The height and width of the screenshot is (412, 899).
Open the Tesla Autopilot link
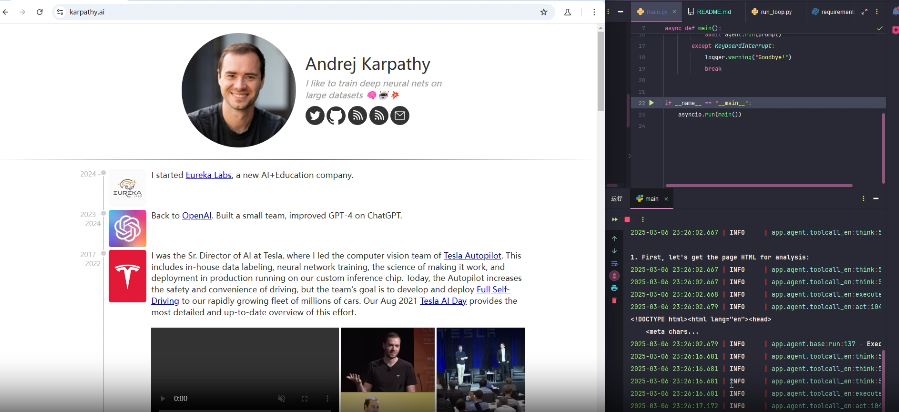pyautogui.click(x=472, y=256)
